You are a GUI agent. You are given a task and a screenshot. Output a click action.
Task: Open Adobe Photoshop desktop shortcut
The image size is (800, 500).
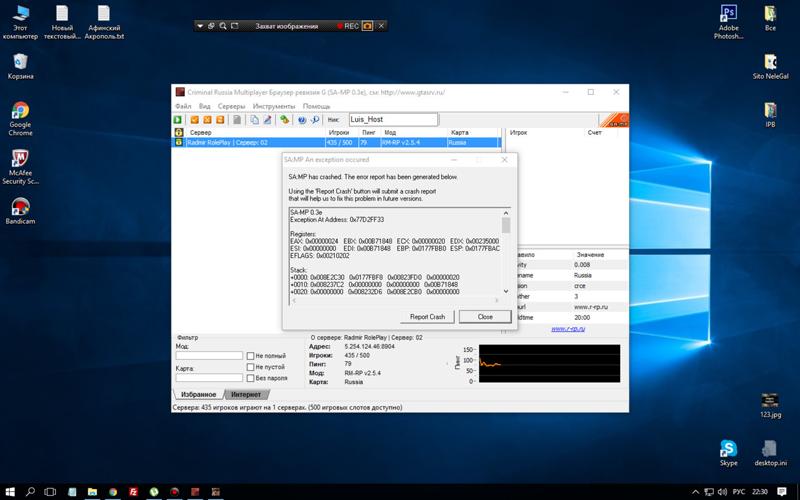pos(728,22)
